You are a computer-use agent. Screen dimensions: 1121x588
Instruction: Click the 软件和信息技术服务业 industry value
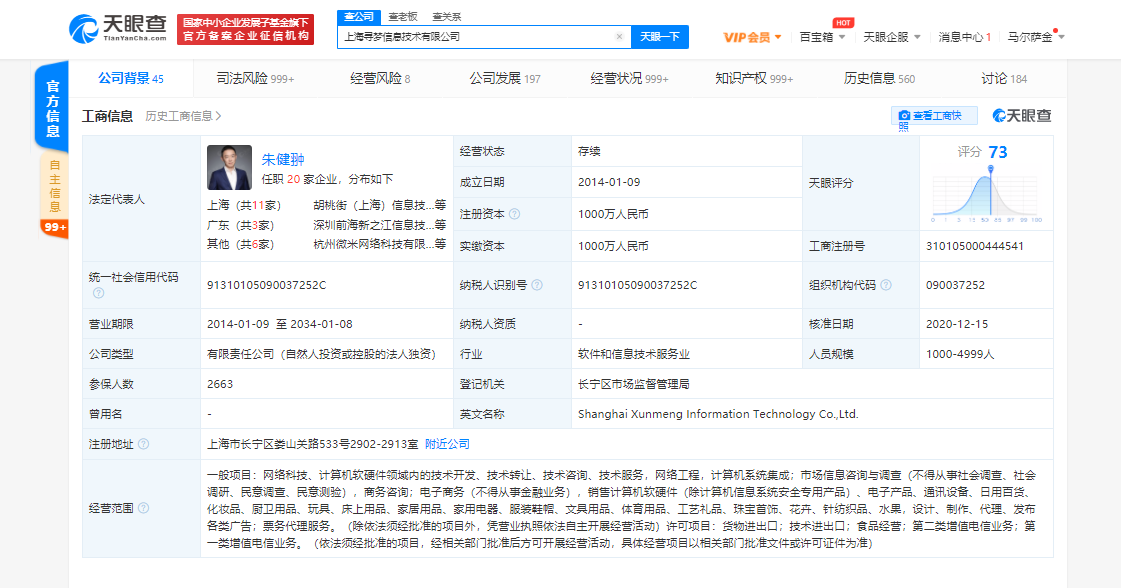click(633, 354)
